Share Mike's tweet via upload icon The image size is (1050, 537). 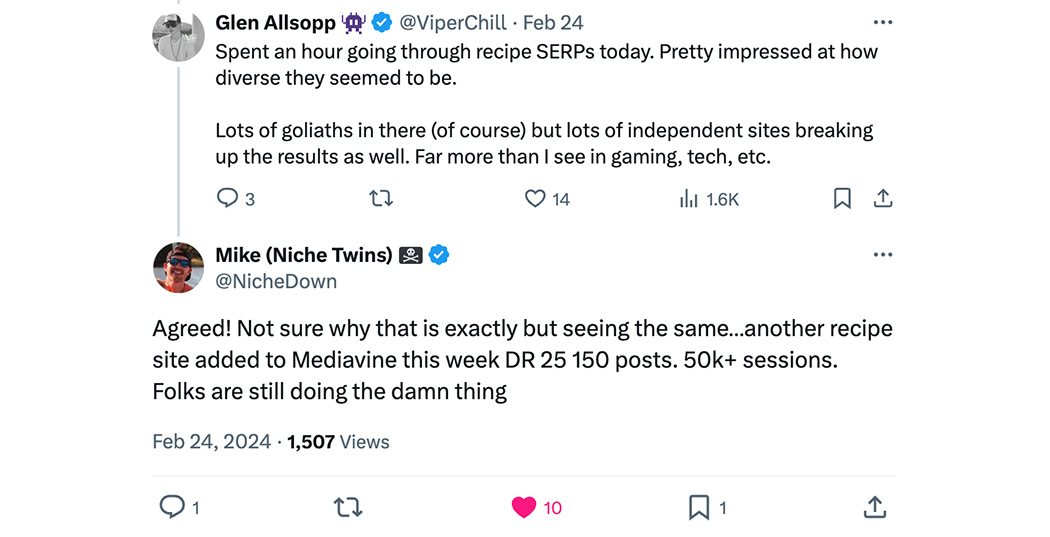coord(875,507)
